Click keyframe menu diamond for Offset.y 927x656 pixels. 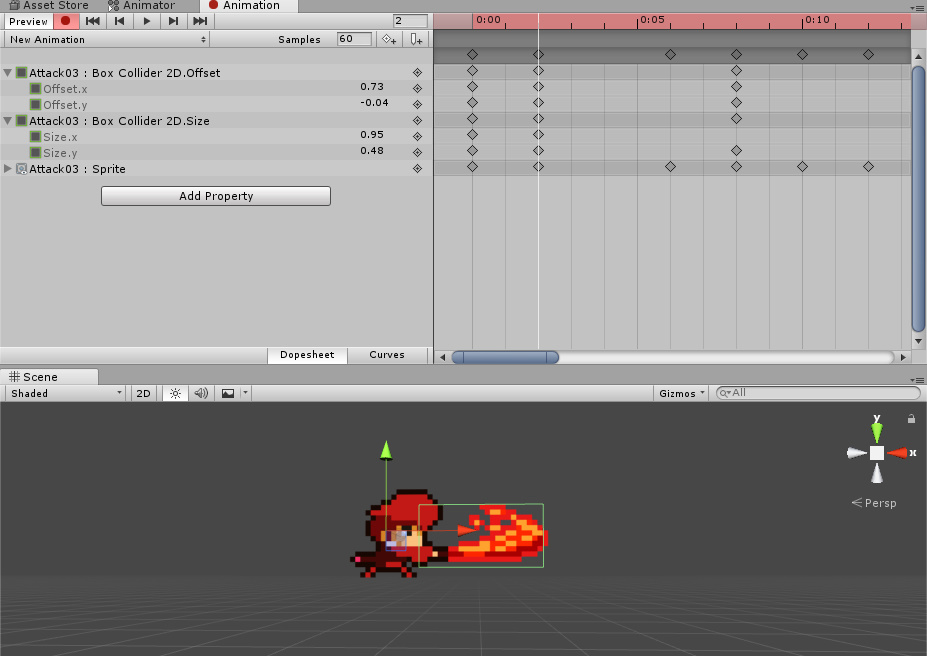(x=417, y=105)
